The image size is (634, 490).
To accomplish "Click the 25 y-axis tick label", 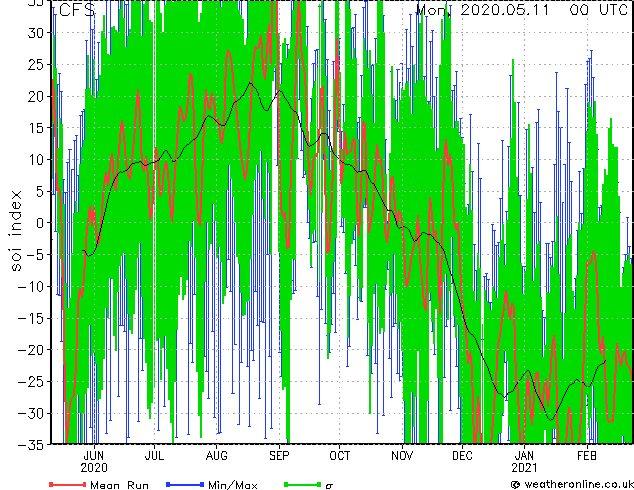I will tap(36, 64).
